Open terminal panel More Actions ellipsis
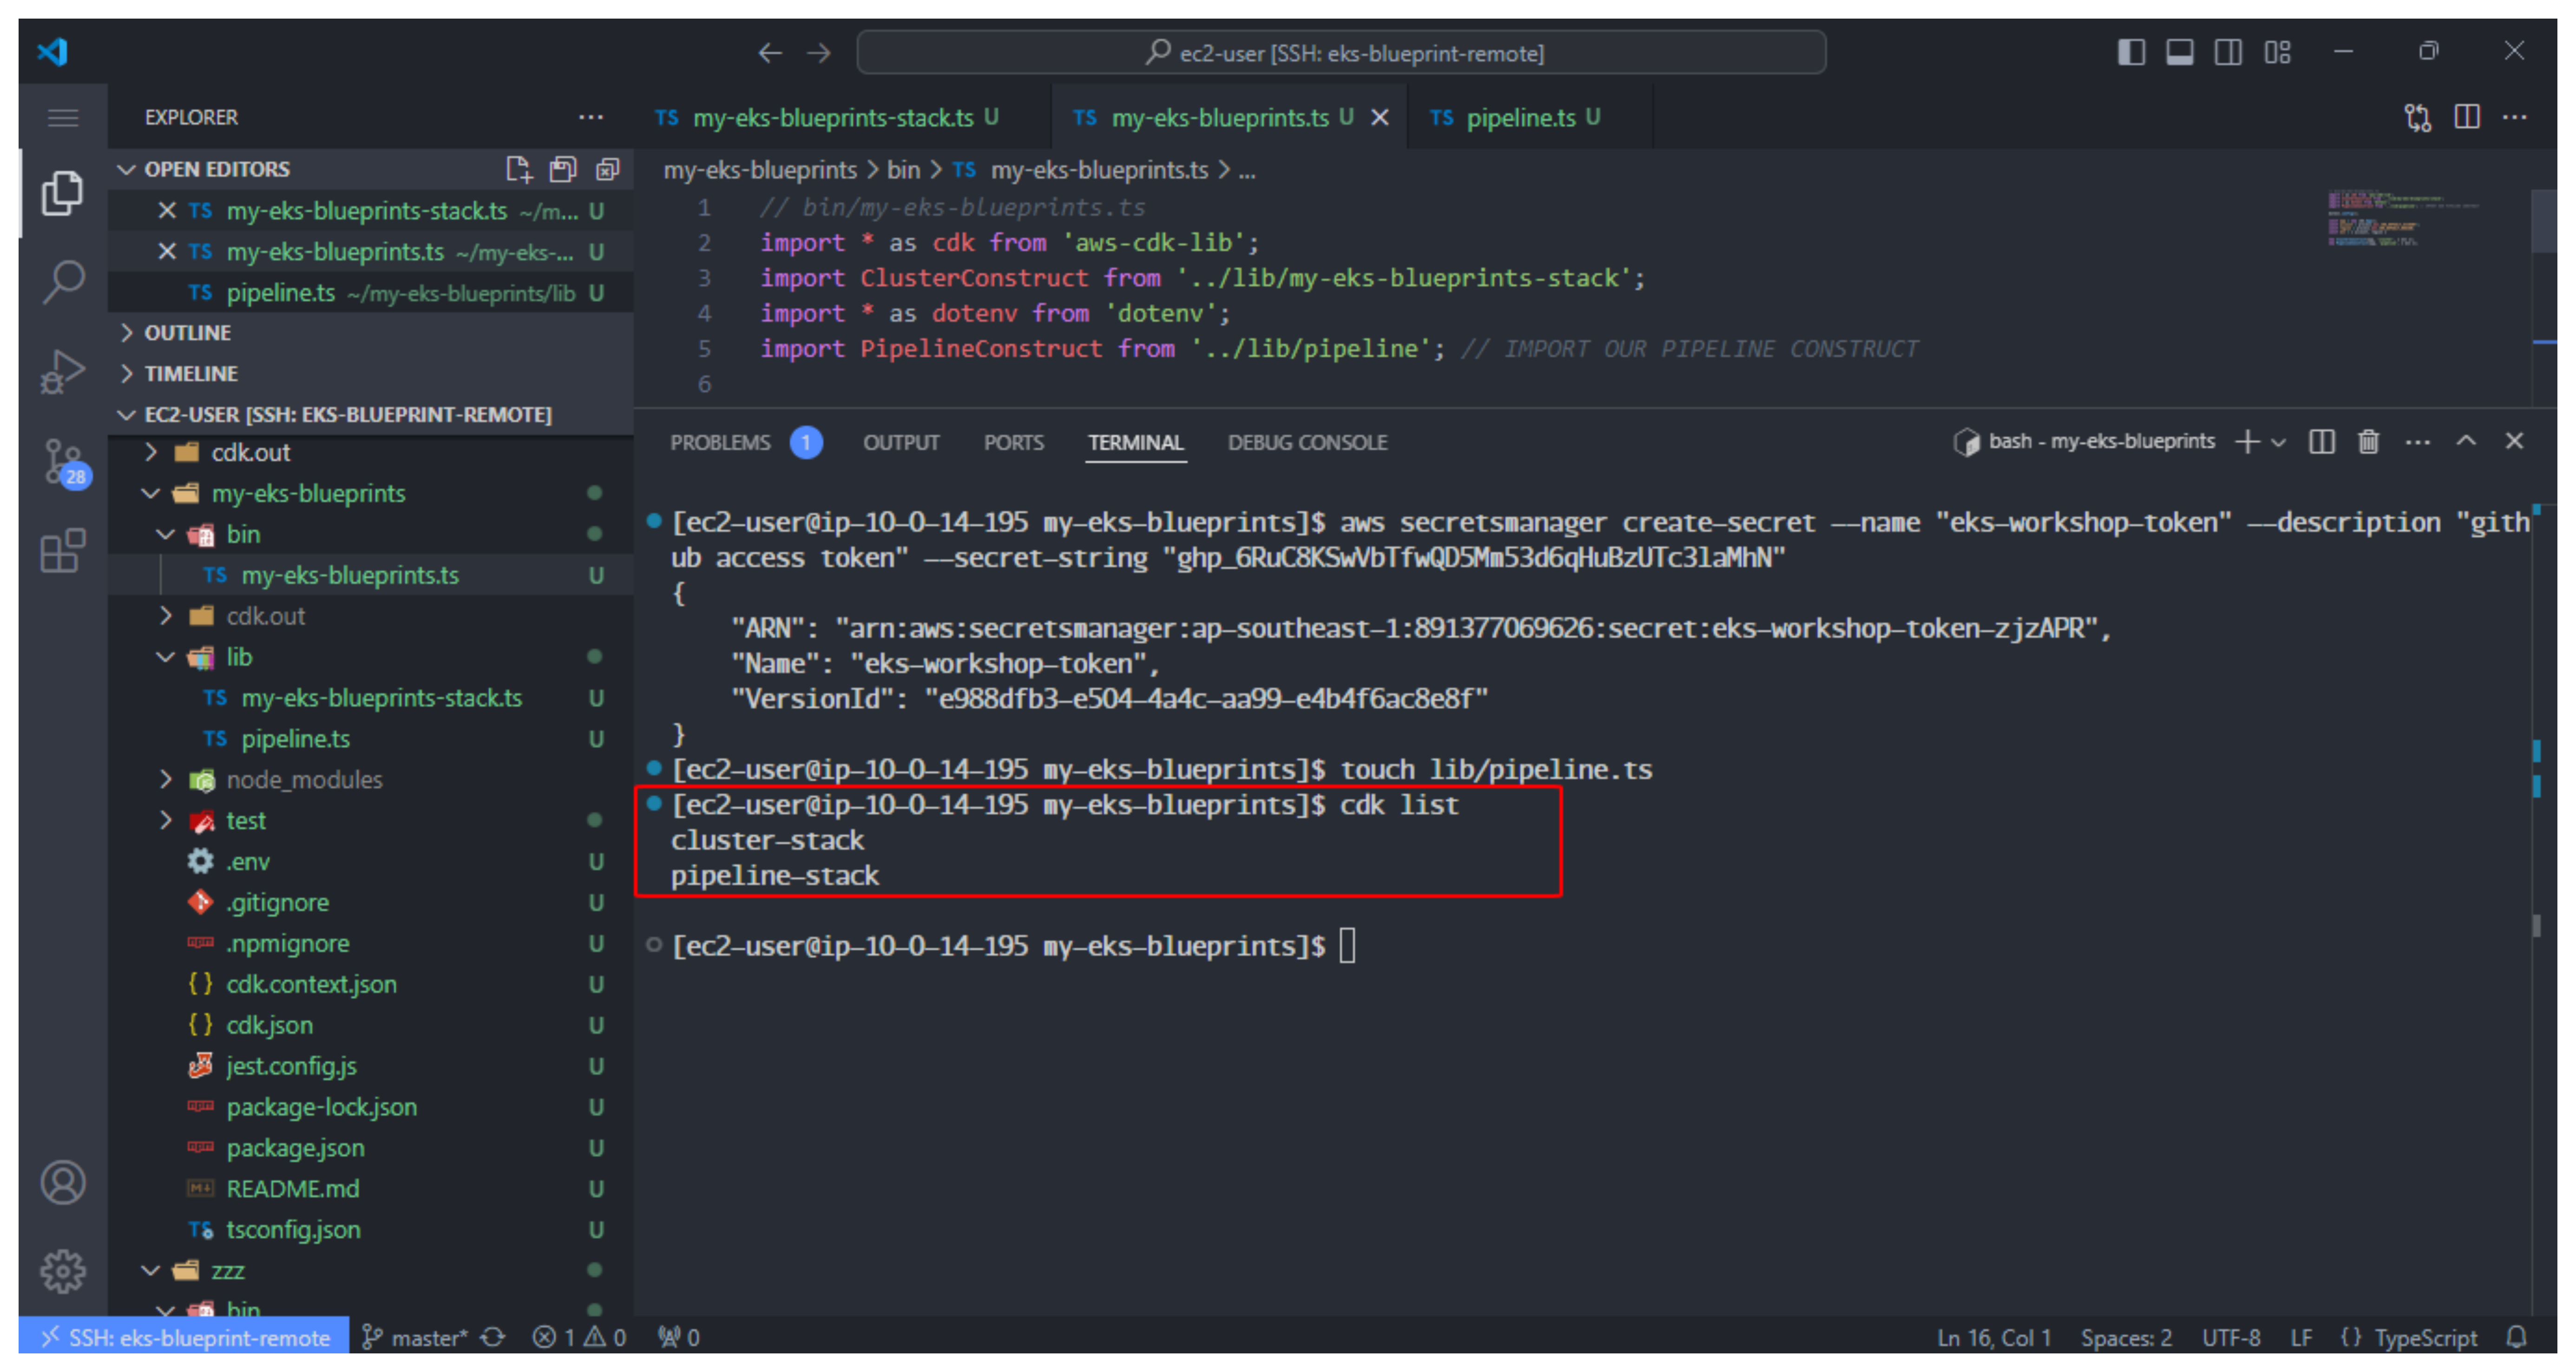Viewport: 2576px width, 1372px height. [x=2418, y=442]
